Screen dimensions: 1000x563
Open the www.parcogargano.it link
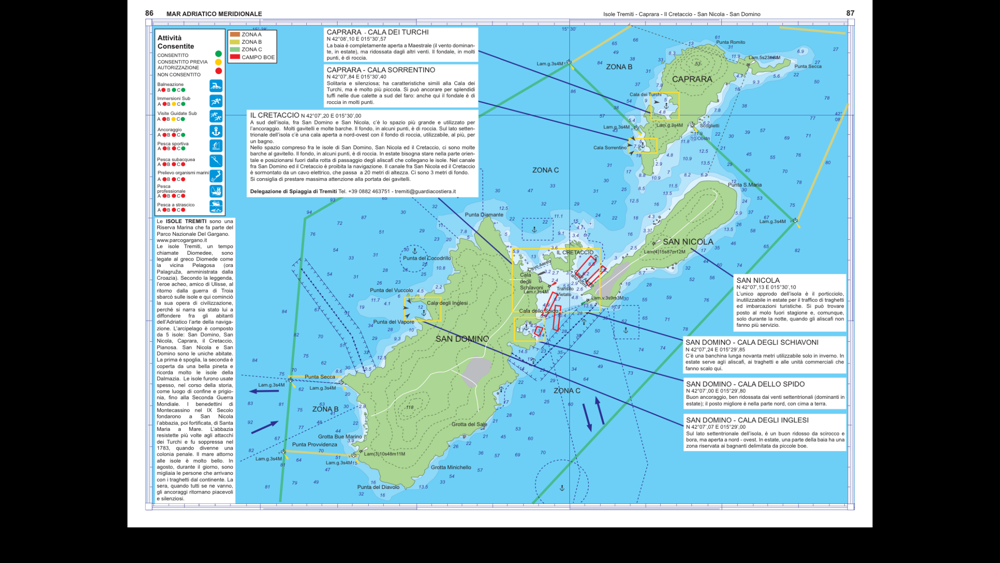pyautogui.click(x=182, y=240)
